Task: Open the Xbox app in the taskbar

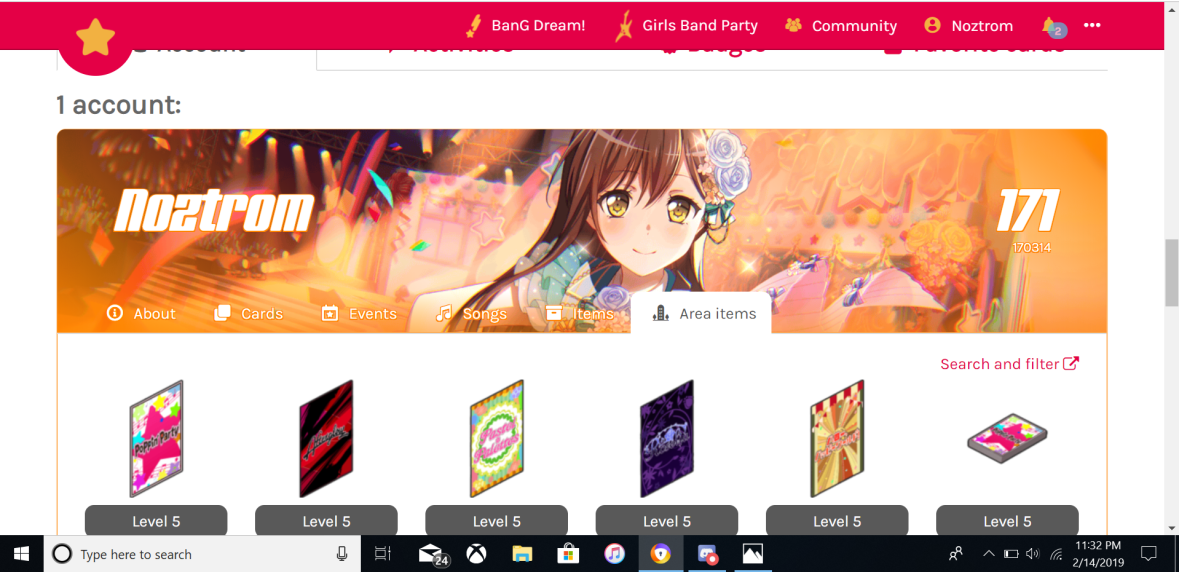Action: tap(476, 553)
